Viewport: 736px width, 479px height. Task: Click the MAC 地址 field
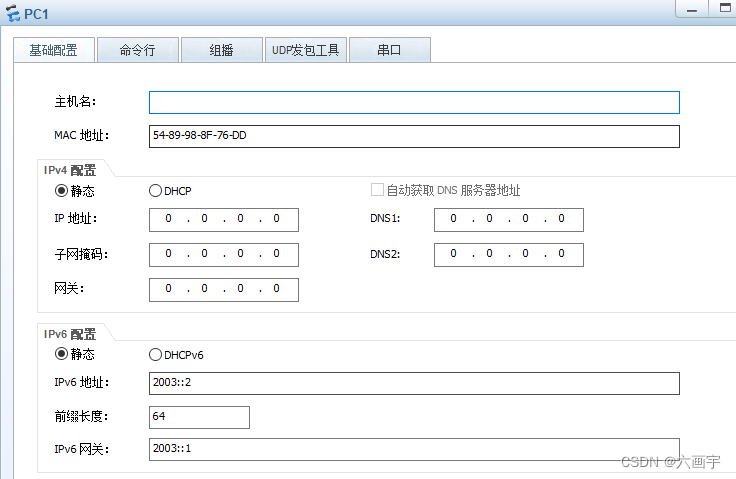(414, 136)
